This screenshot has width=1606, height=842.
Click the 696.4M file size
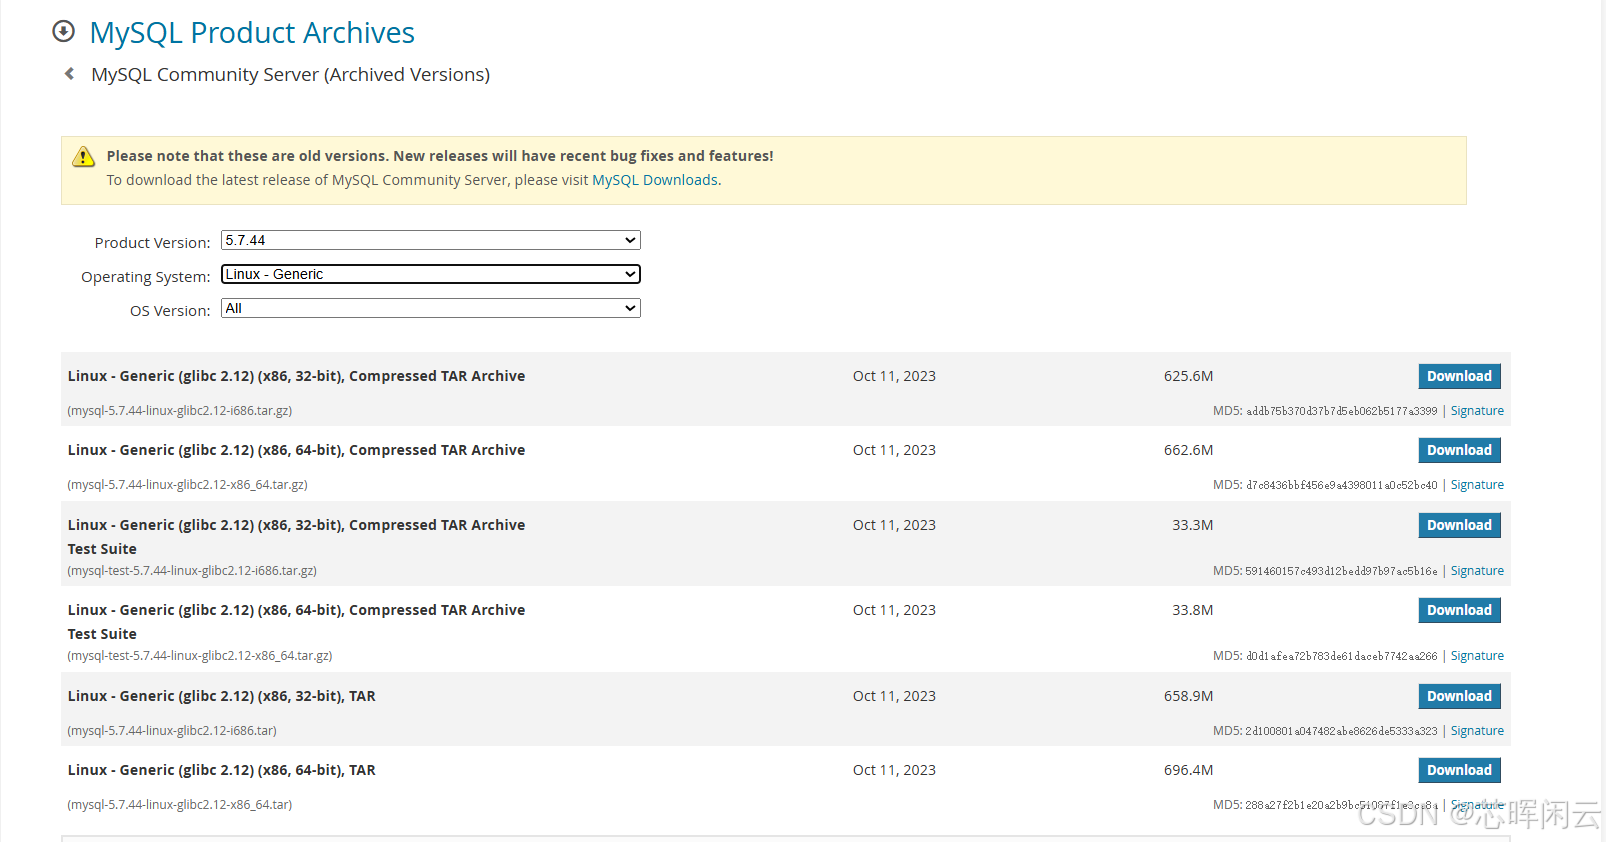[1188, 770]
